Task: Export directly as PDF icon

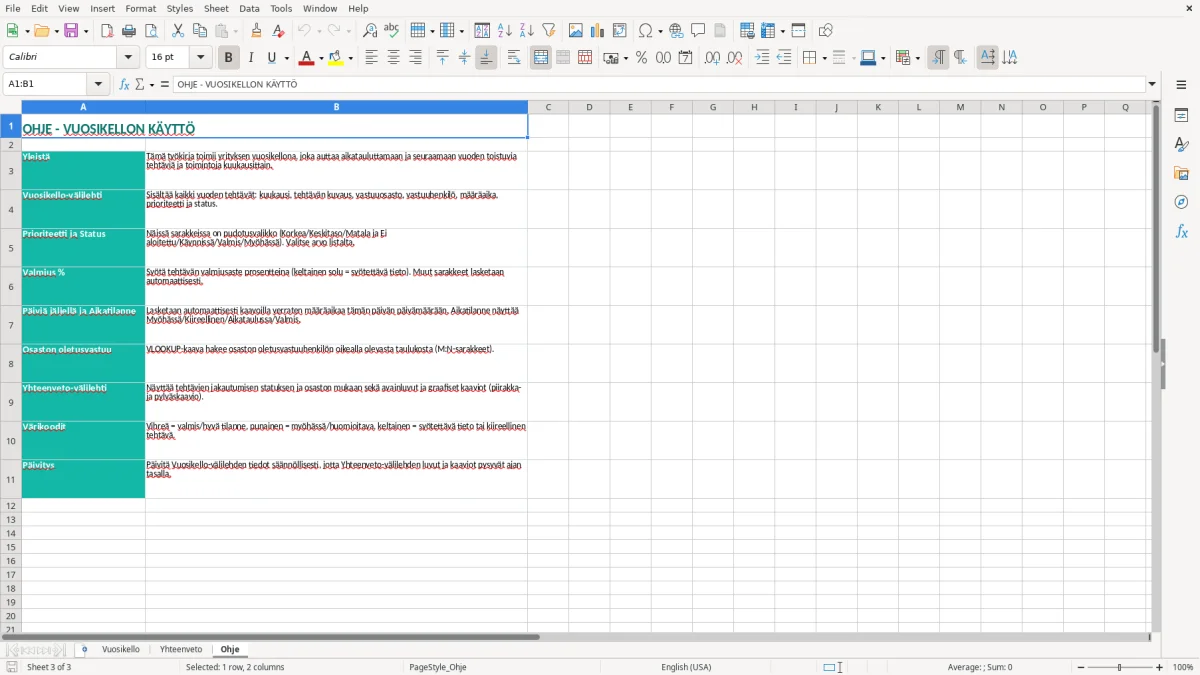Action: (x=107, y=31)
